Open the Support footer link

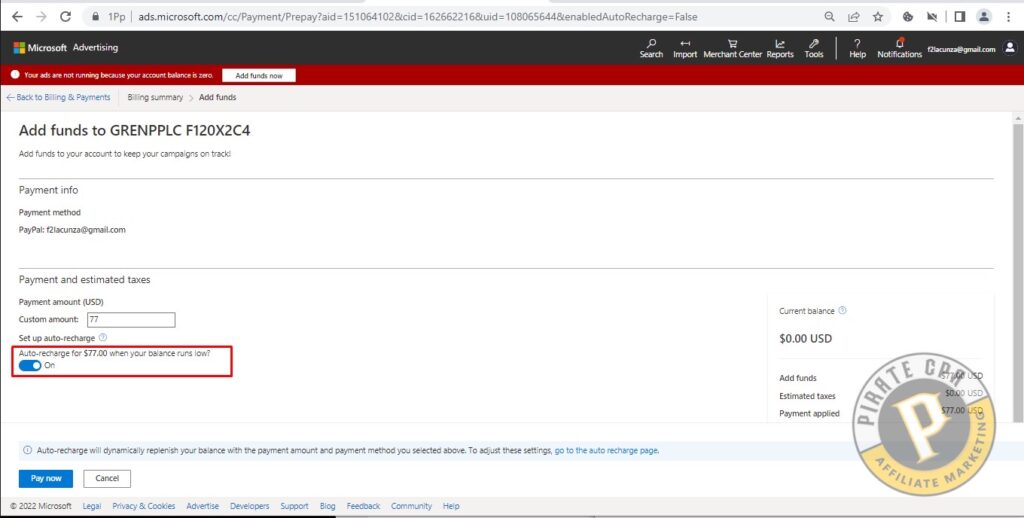point(295,506)
